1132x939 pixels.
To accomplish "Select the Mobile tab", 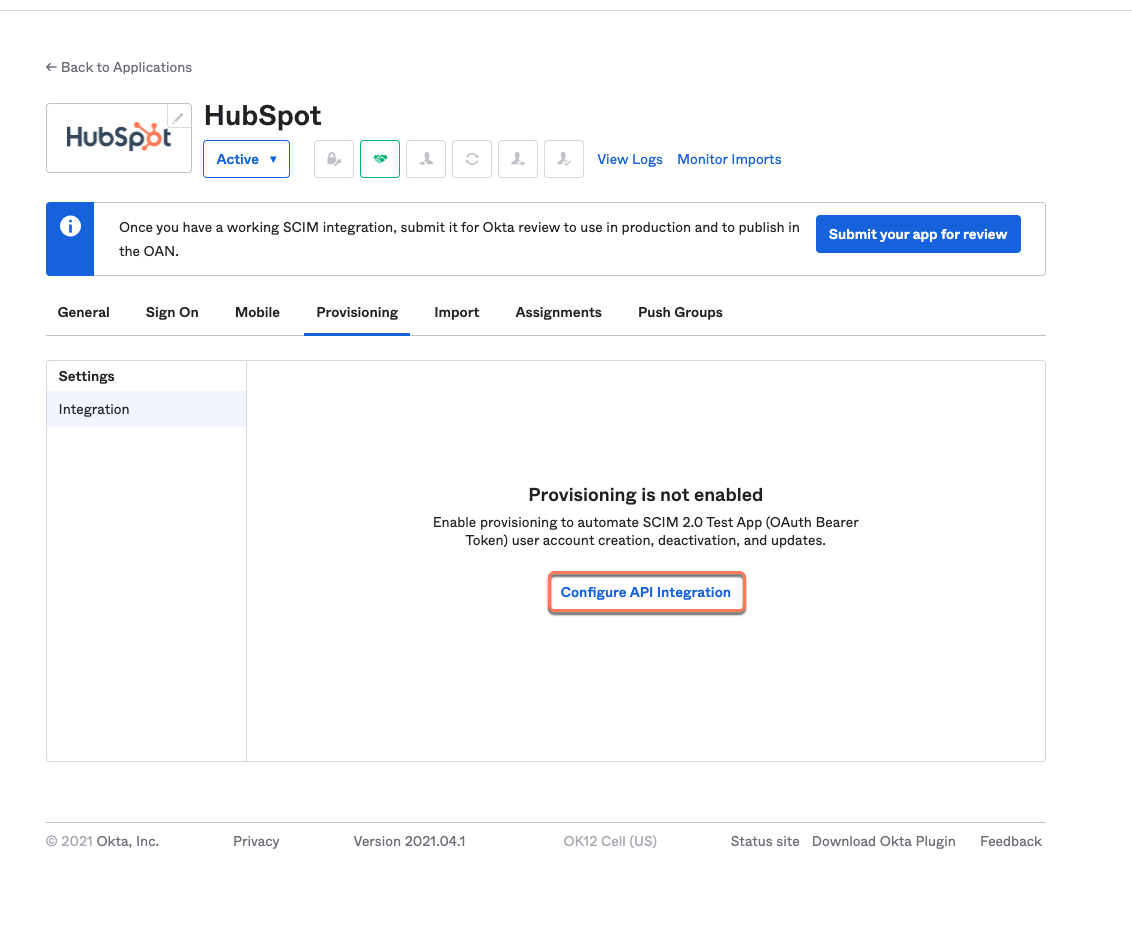I will [257, 312].
